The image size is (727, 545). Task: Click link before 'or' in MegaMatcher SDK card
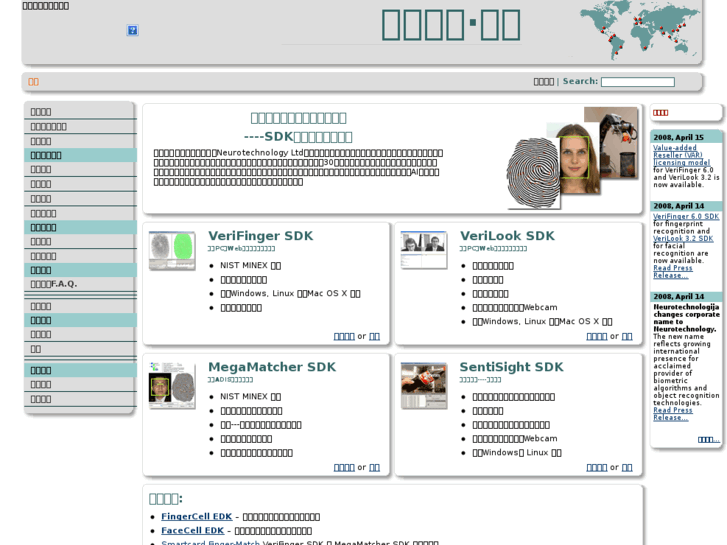344,468
